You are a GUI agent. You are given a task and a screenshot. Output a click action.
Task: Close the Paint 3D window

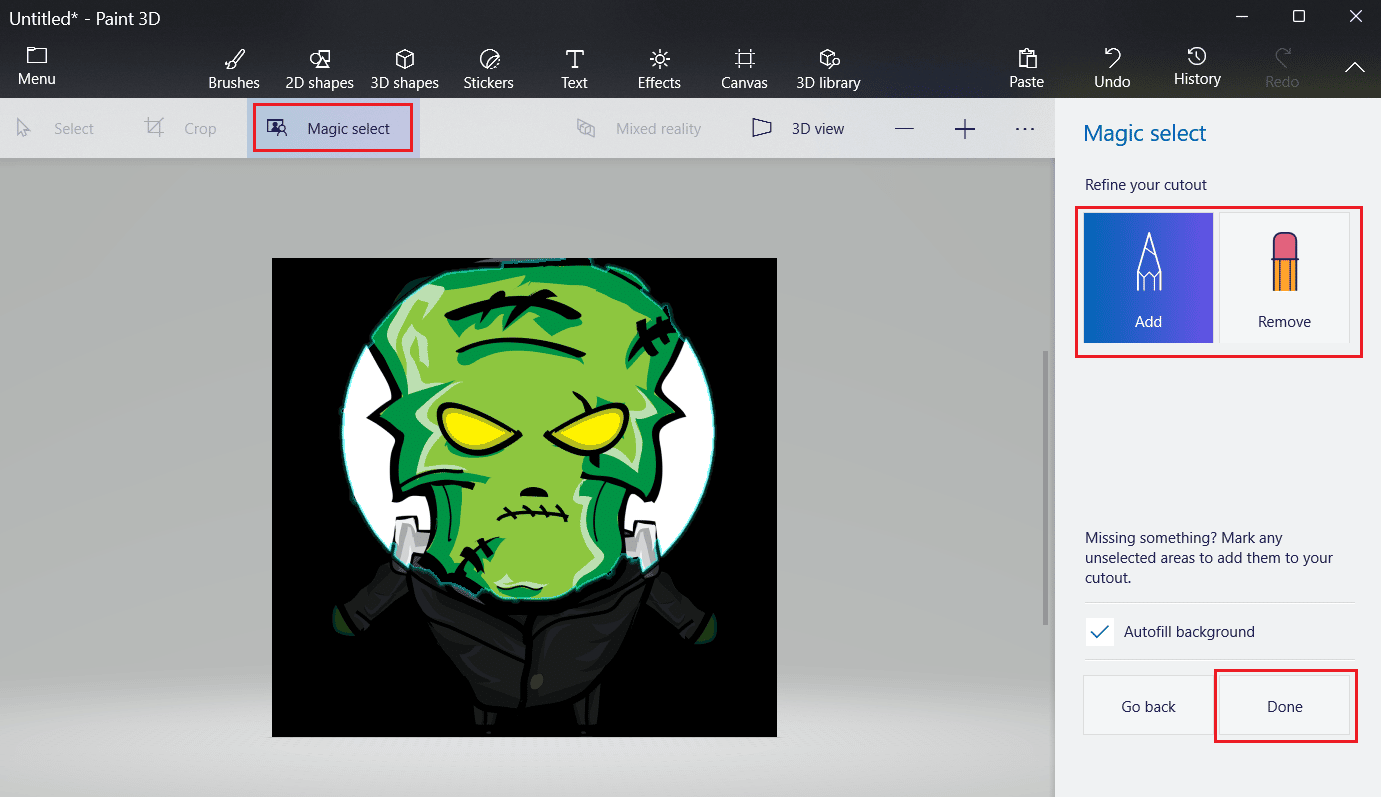(x=1355, y=16)
